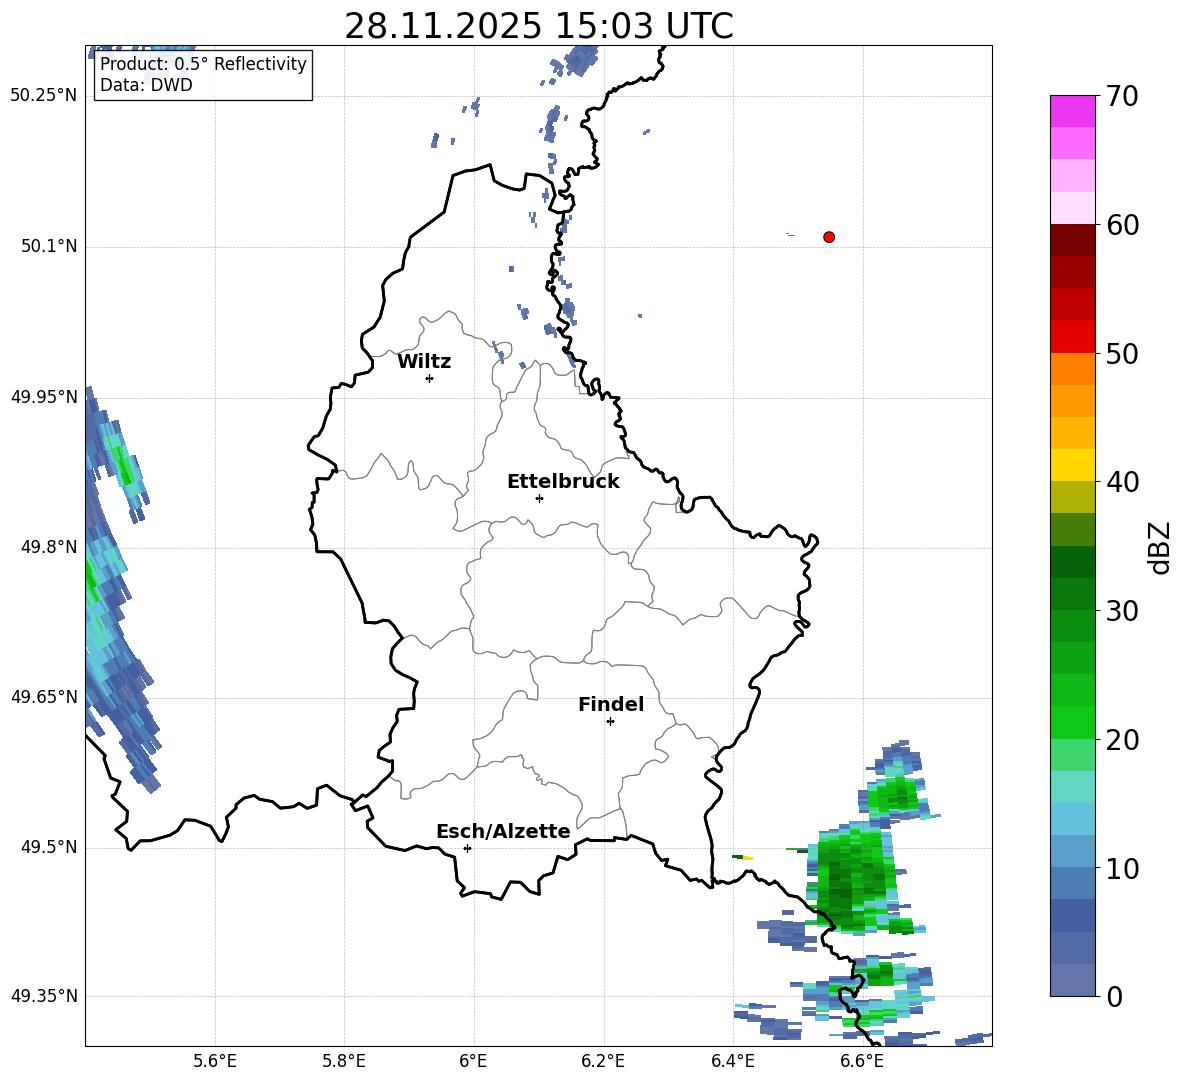Click the 49.95°N latitude label
Viewport: 1184px width, 1081px height.
coord(44,397)
